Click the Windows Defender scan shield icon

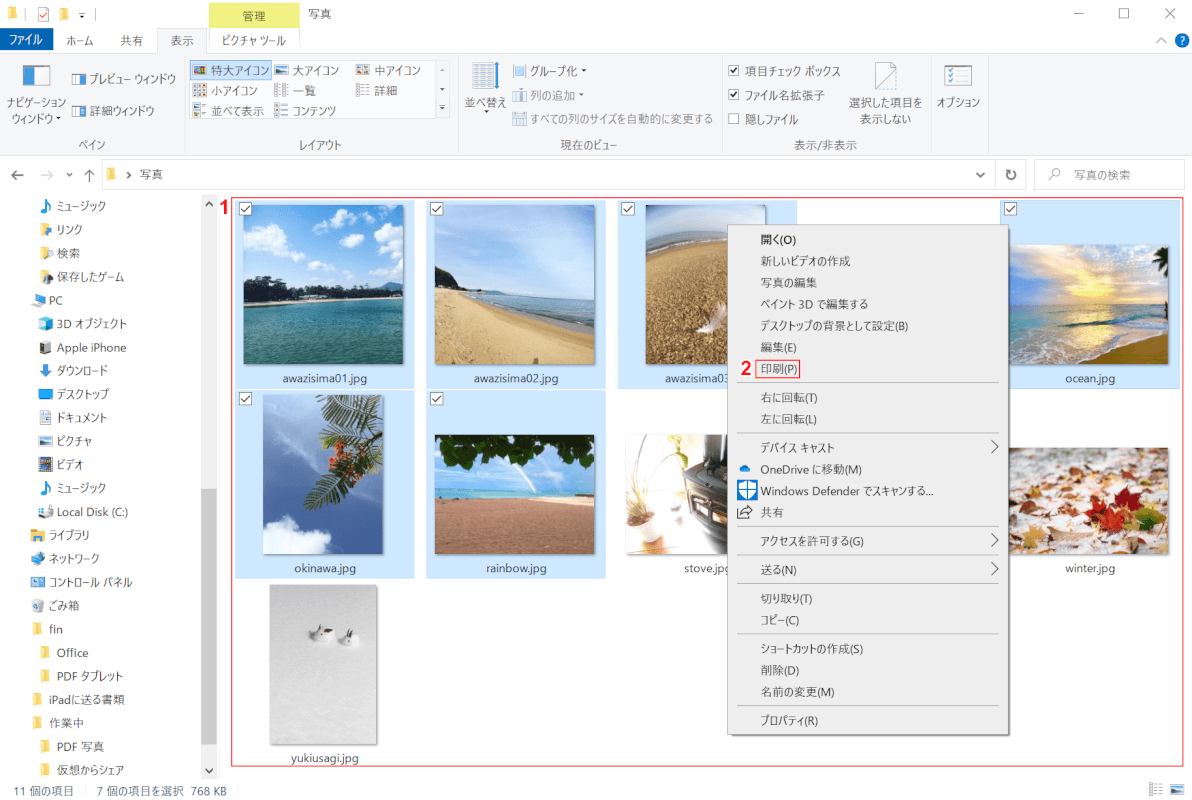(x=746, y=491)
